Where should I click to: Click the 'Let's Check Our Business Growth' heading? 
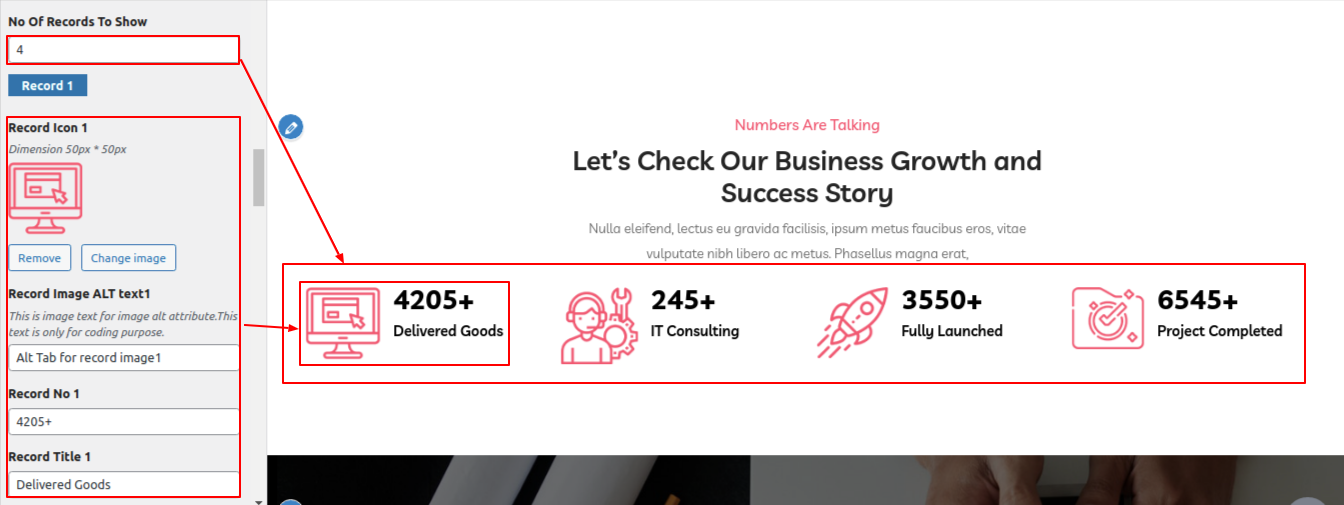(x=807, y=176)
